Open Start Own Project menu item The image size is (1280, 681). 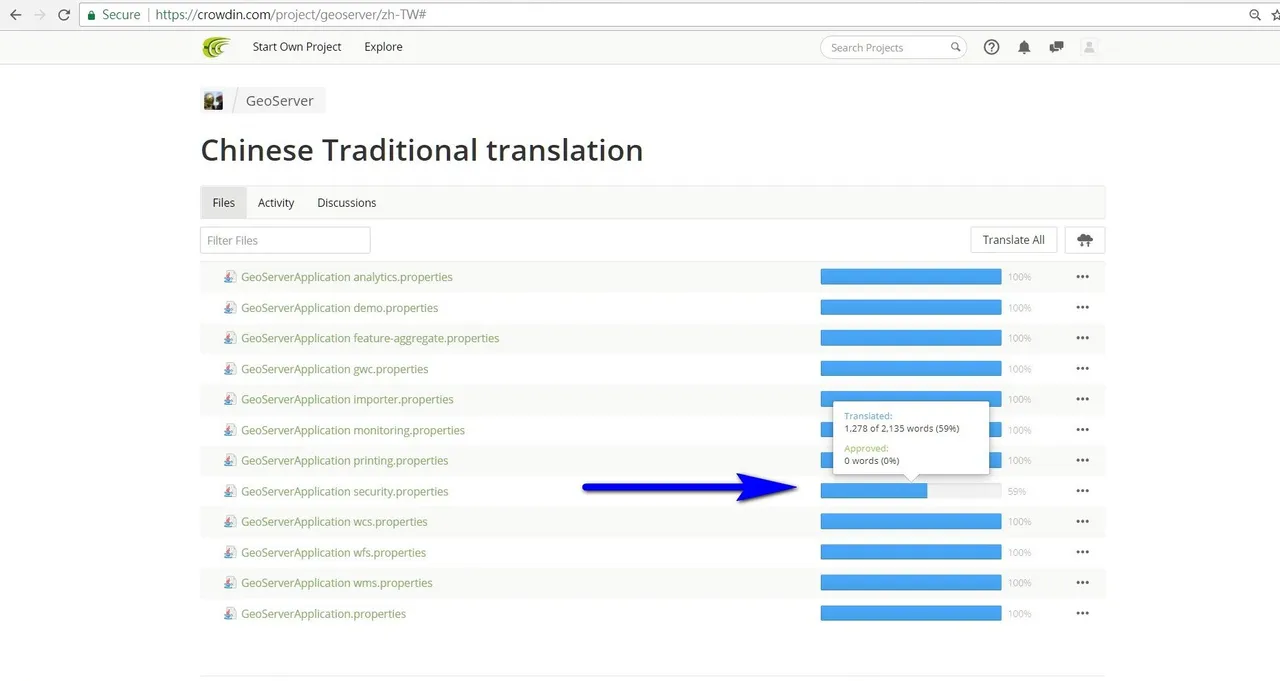pyautogui.click(x=297, y=47)
